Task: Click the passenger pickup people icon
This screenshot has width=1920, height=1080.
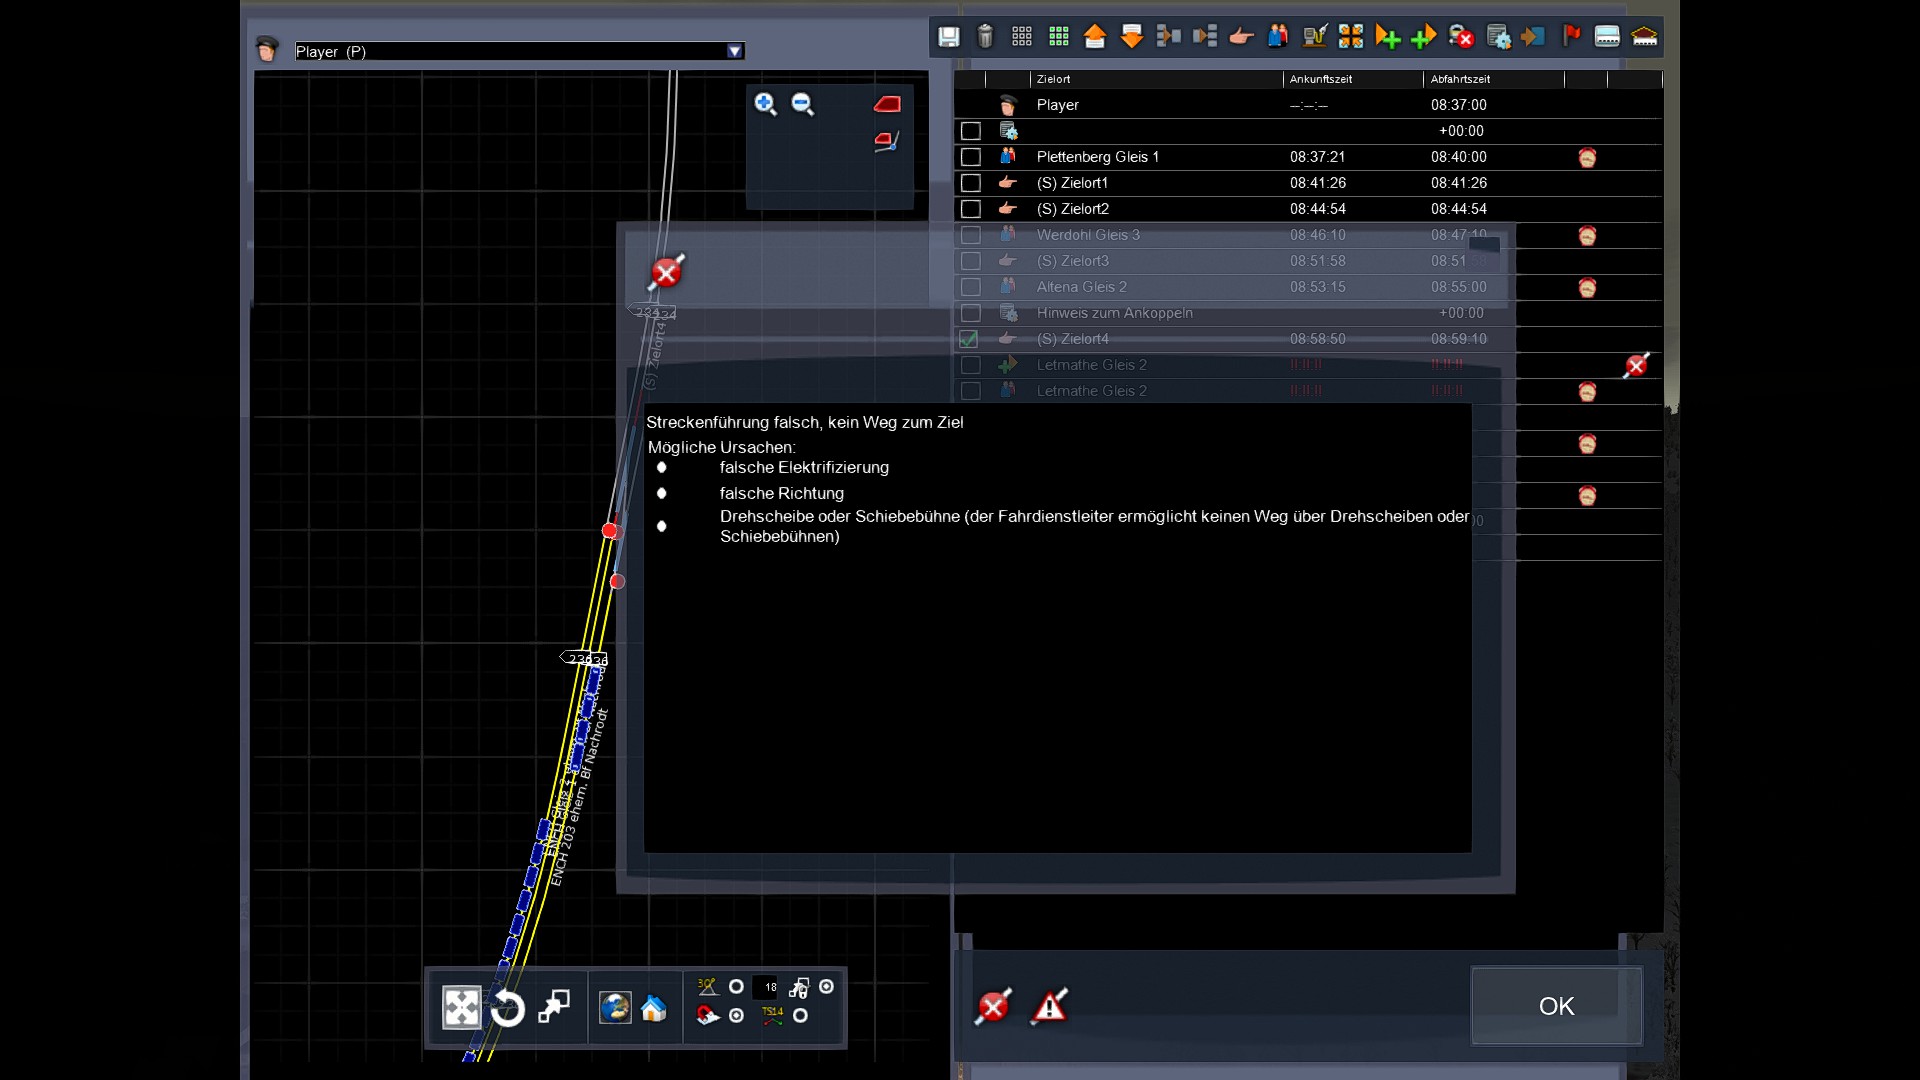Action: [1278, 37]
